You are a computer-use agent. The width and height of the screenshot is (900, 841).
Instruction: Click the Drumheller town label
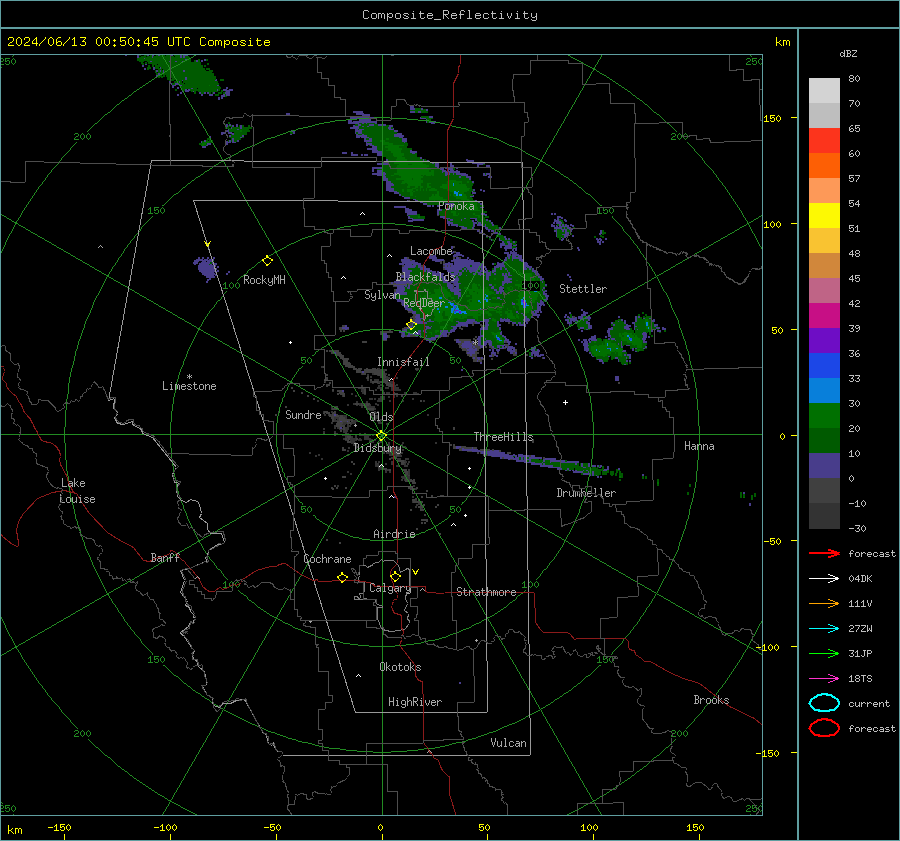[586, 493]
